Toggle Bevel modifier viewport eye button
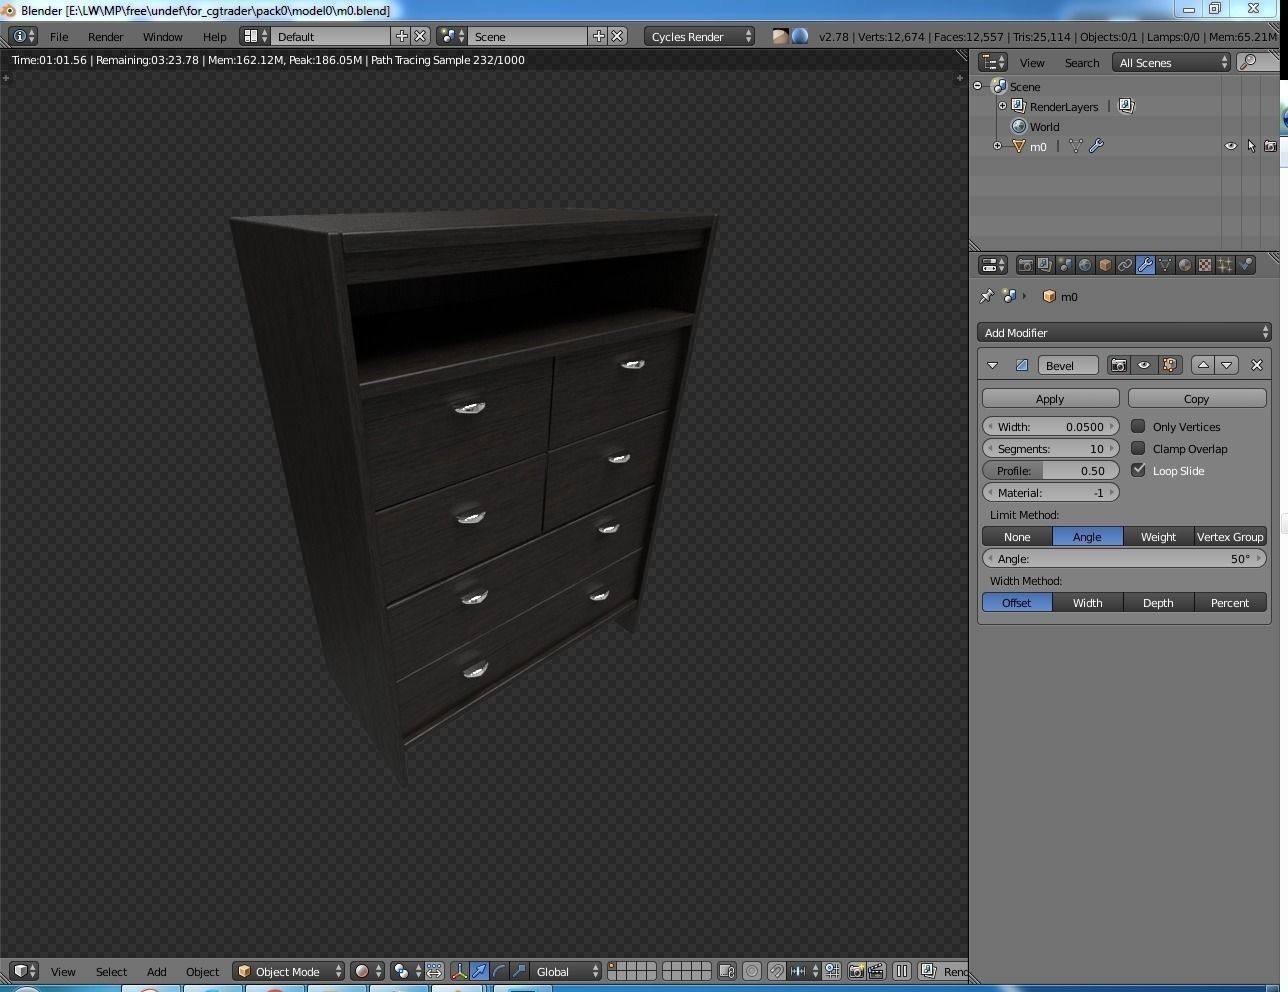Screen dimensions: 1288x992 pyautogui.click(x=1144, y=365)
